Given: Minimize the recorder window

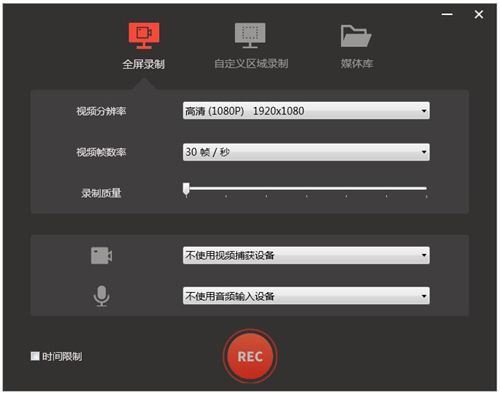Looking at the screenshot, I should tap(447, 14).
